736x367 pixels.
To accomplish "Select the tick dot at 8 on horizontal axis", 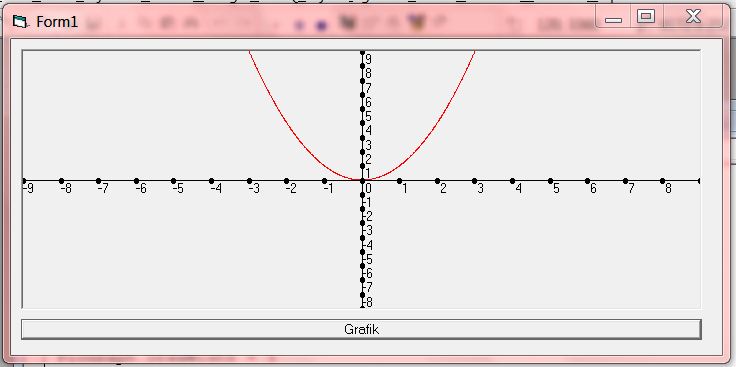I will (x=662, y=181).
